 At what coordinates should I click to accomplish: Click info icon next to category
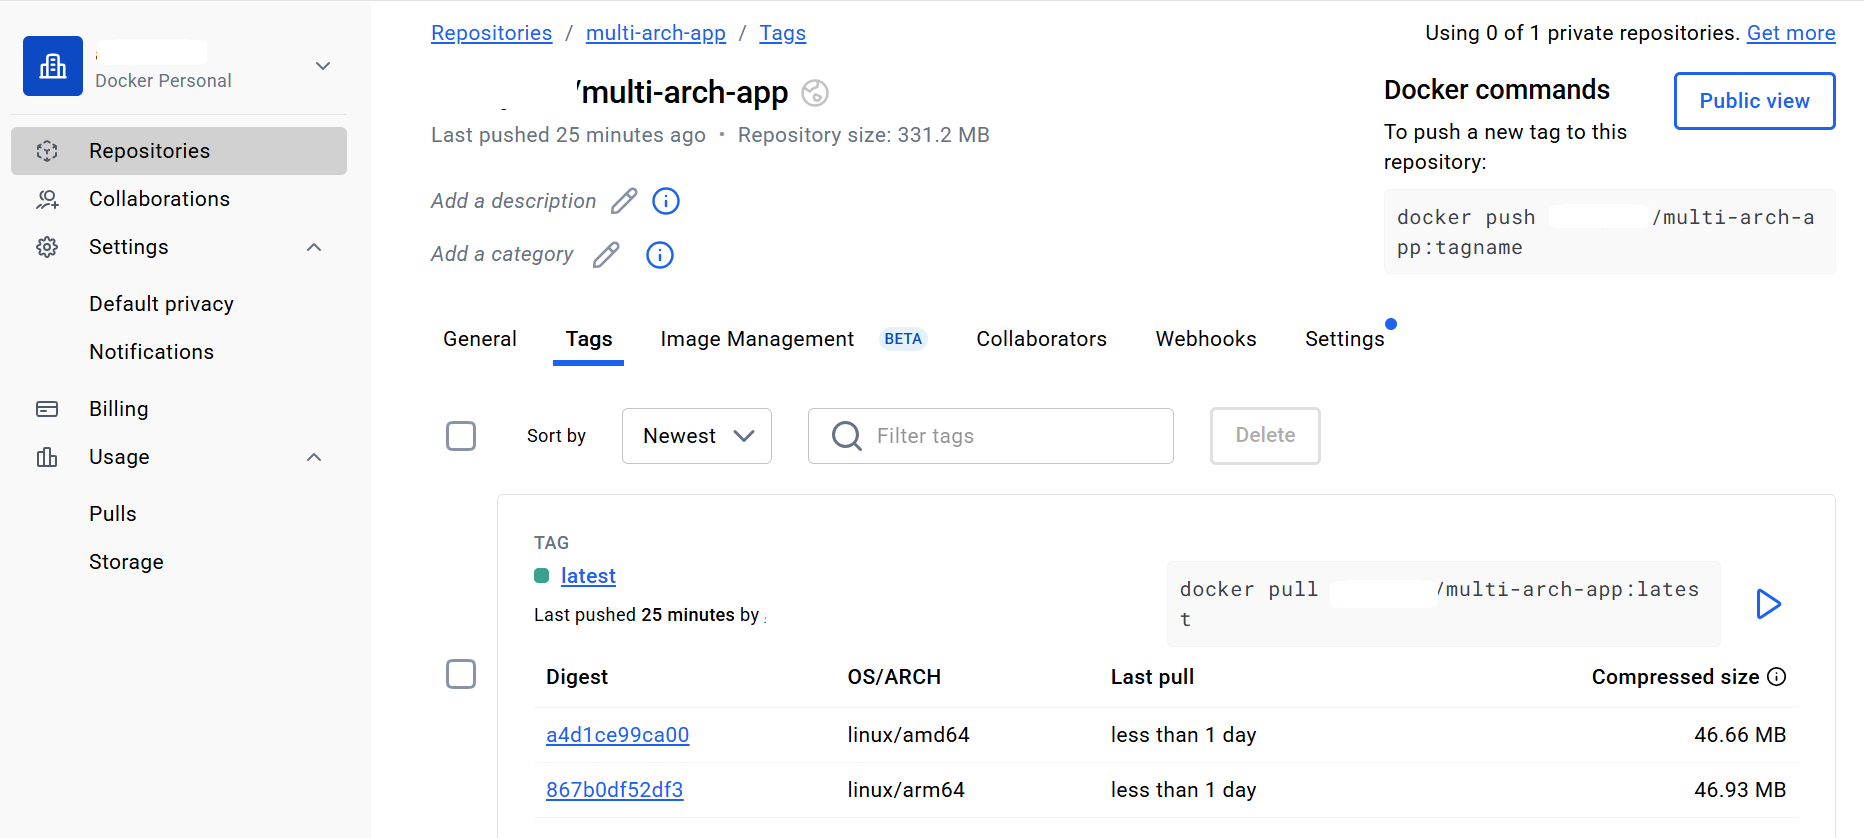coord(660,255)
